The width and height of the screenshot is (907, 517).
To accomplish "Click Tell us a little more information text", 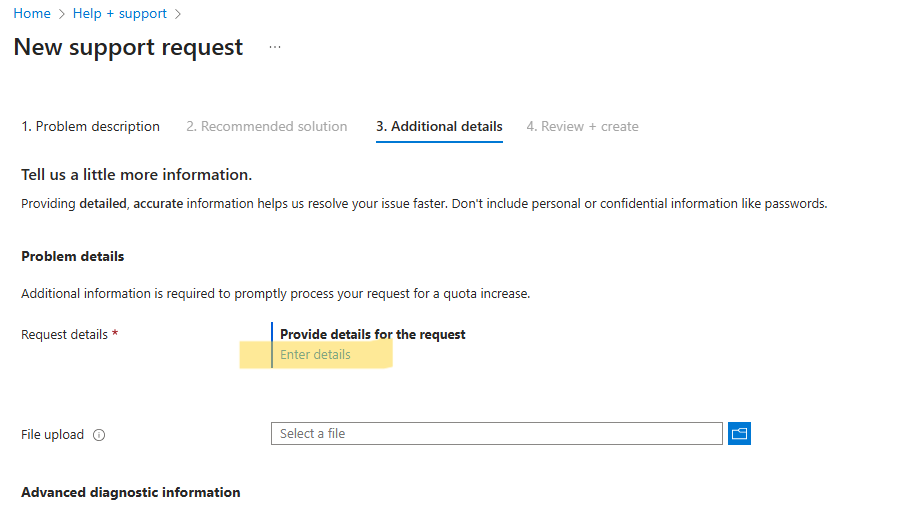I will coord(136,175).
